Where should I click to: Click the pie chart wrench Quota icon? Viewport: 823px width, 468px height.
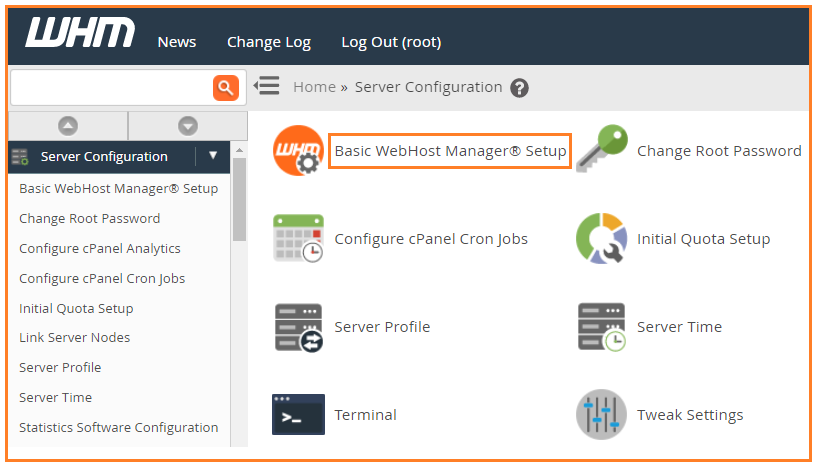(x=602, y=238)
